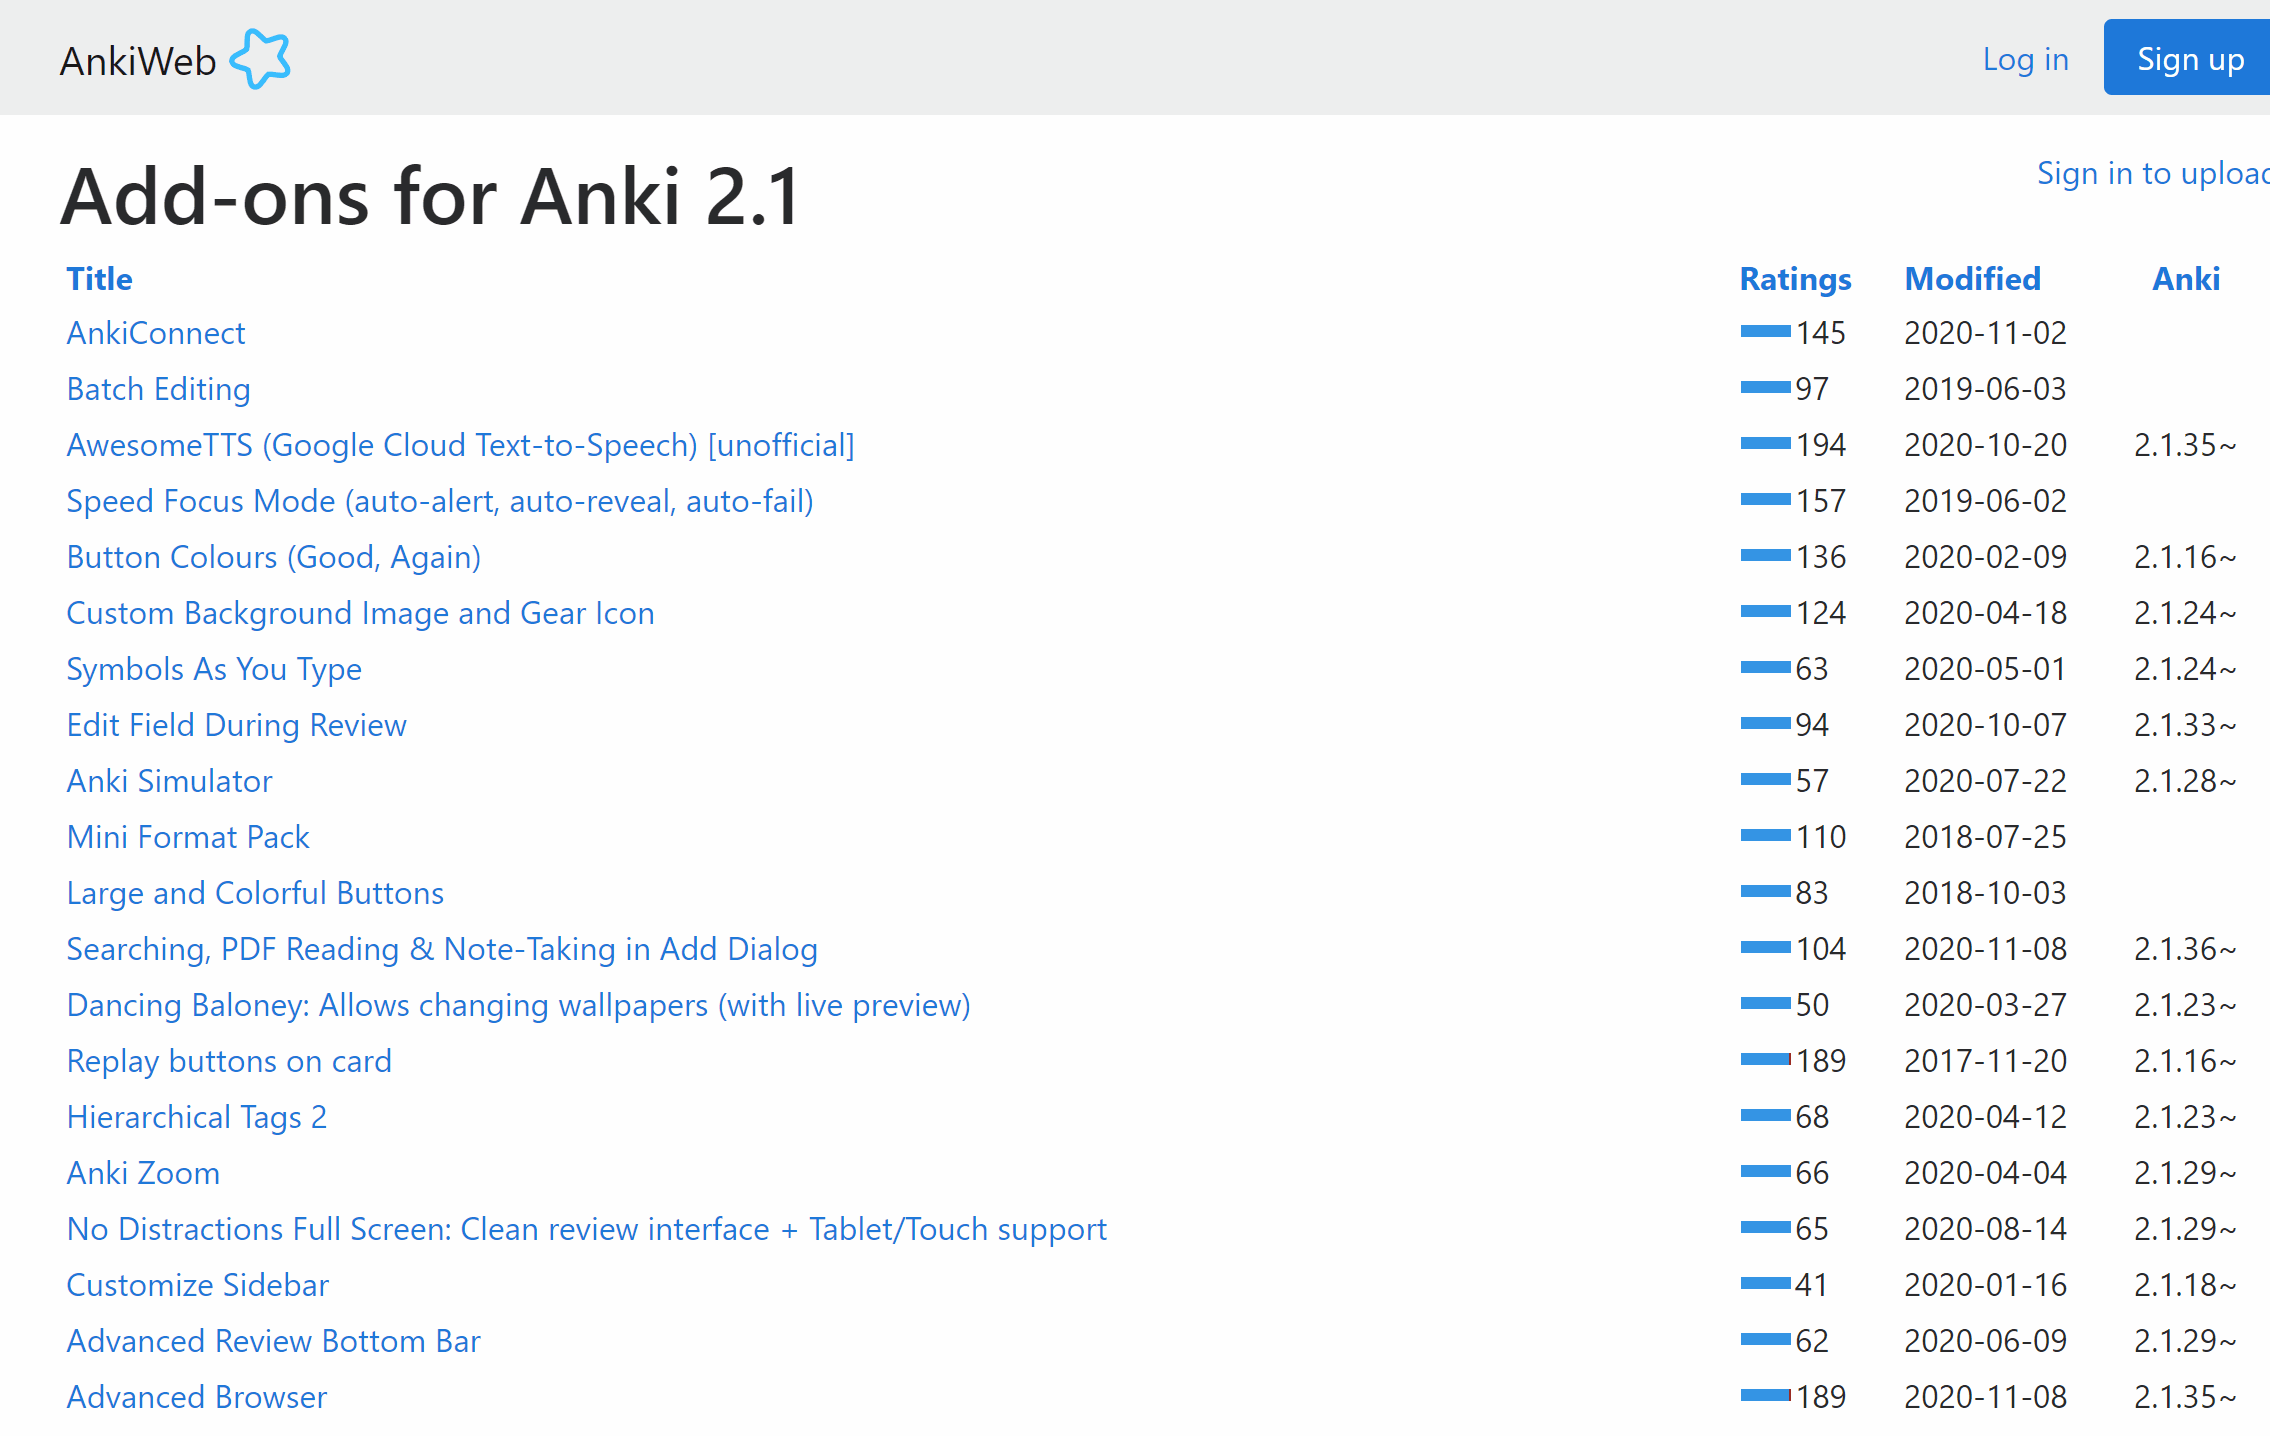The width and height of the screenshot is (2270, 1436).
Task: Click the Modified column header to sort
Action: 1971,278
